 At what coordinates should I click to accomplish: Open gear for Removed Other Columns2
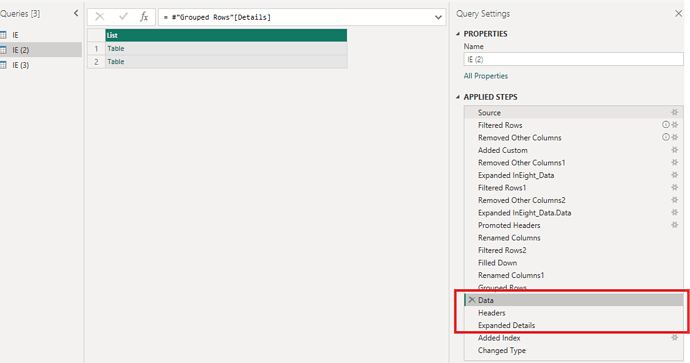point(675,200)
